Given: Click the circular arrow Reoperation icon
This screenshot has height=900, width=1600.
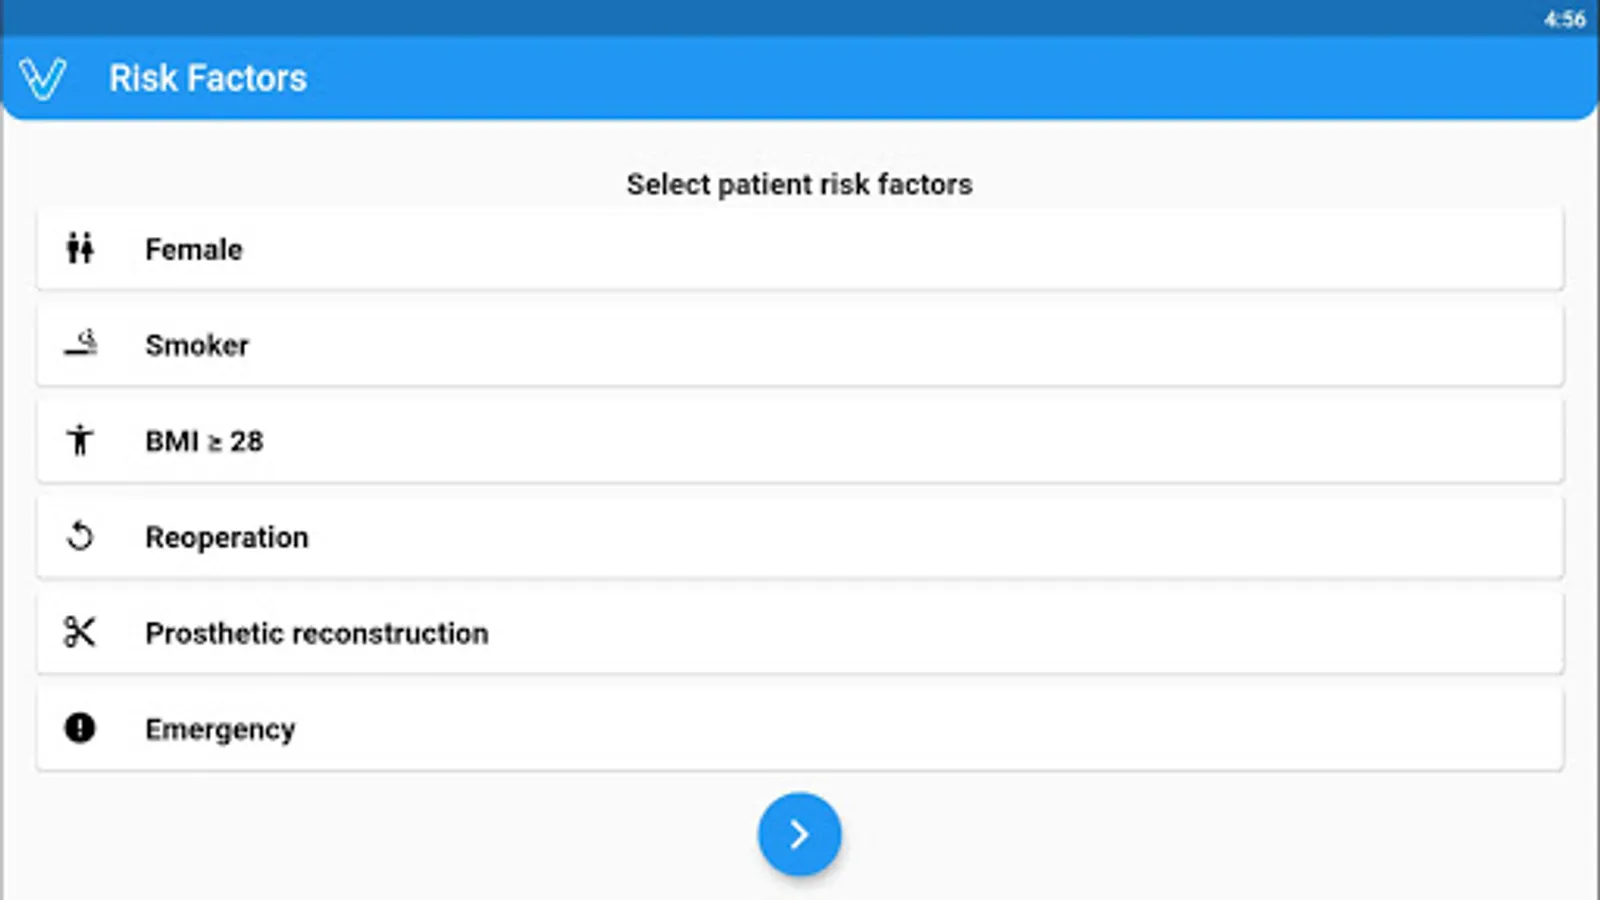Looking at the screenshot, I should click(80, 537).
